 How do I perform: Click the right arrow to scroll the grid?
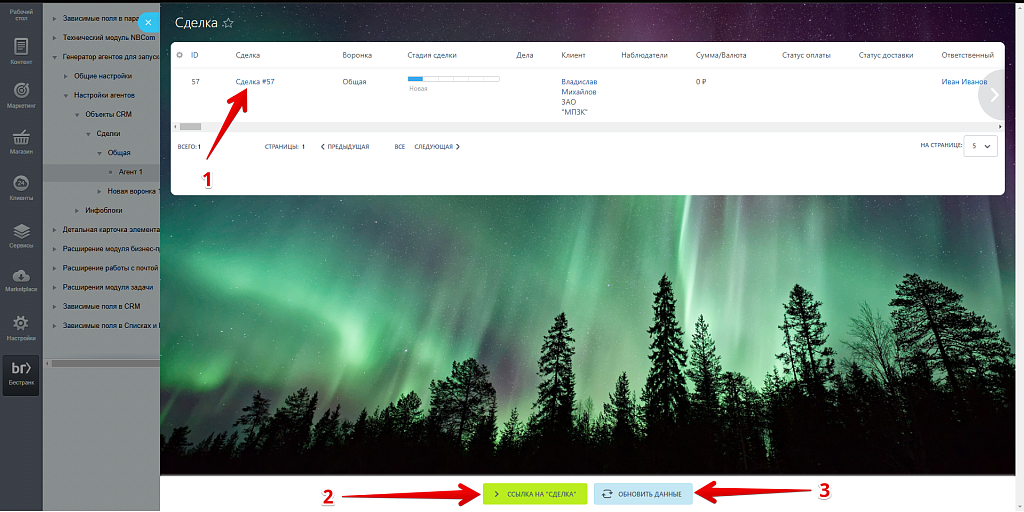click(x=995, y=95)
